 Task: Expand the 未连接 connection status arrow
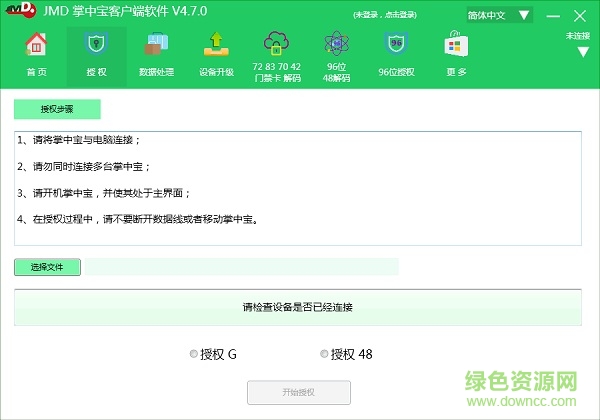583,52
